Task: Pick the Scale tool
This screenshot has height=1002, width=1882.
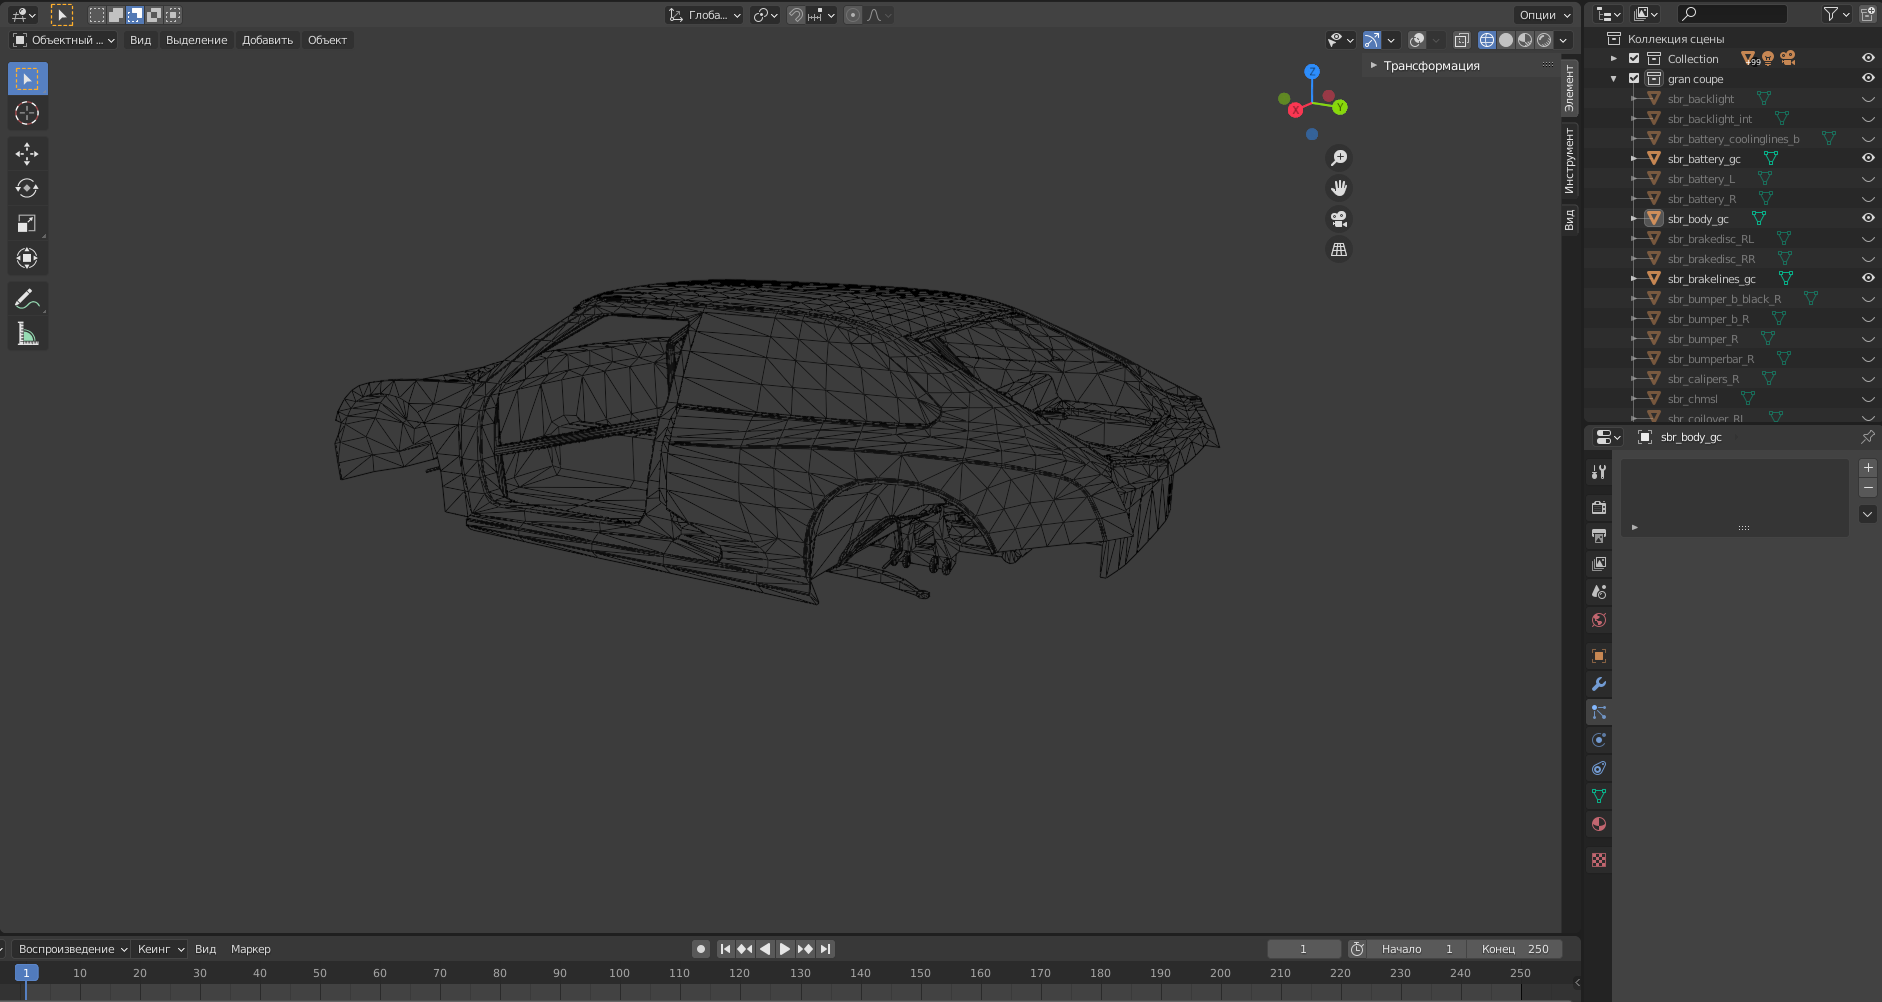Action: coord(27,223)
